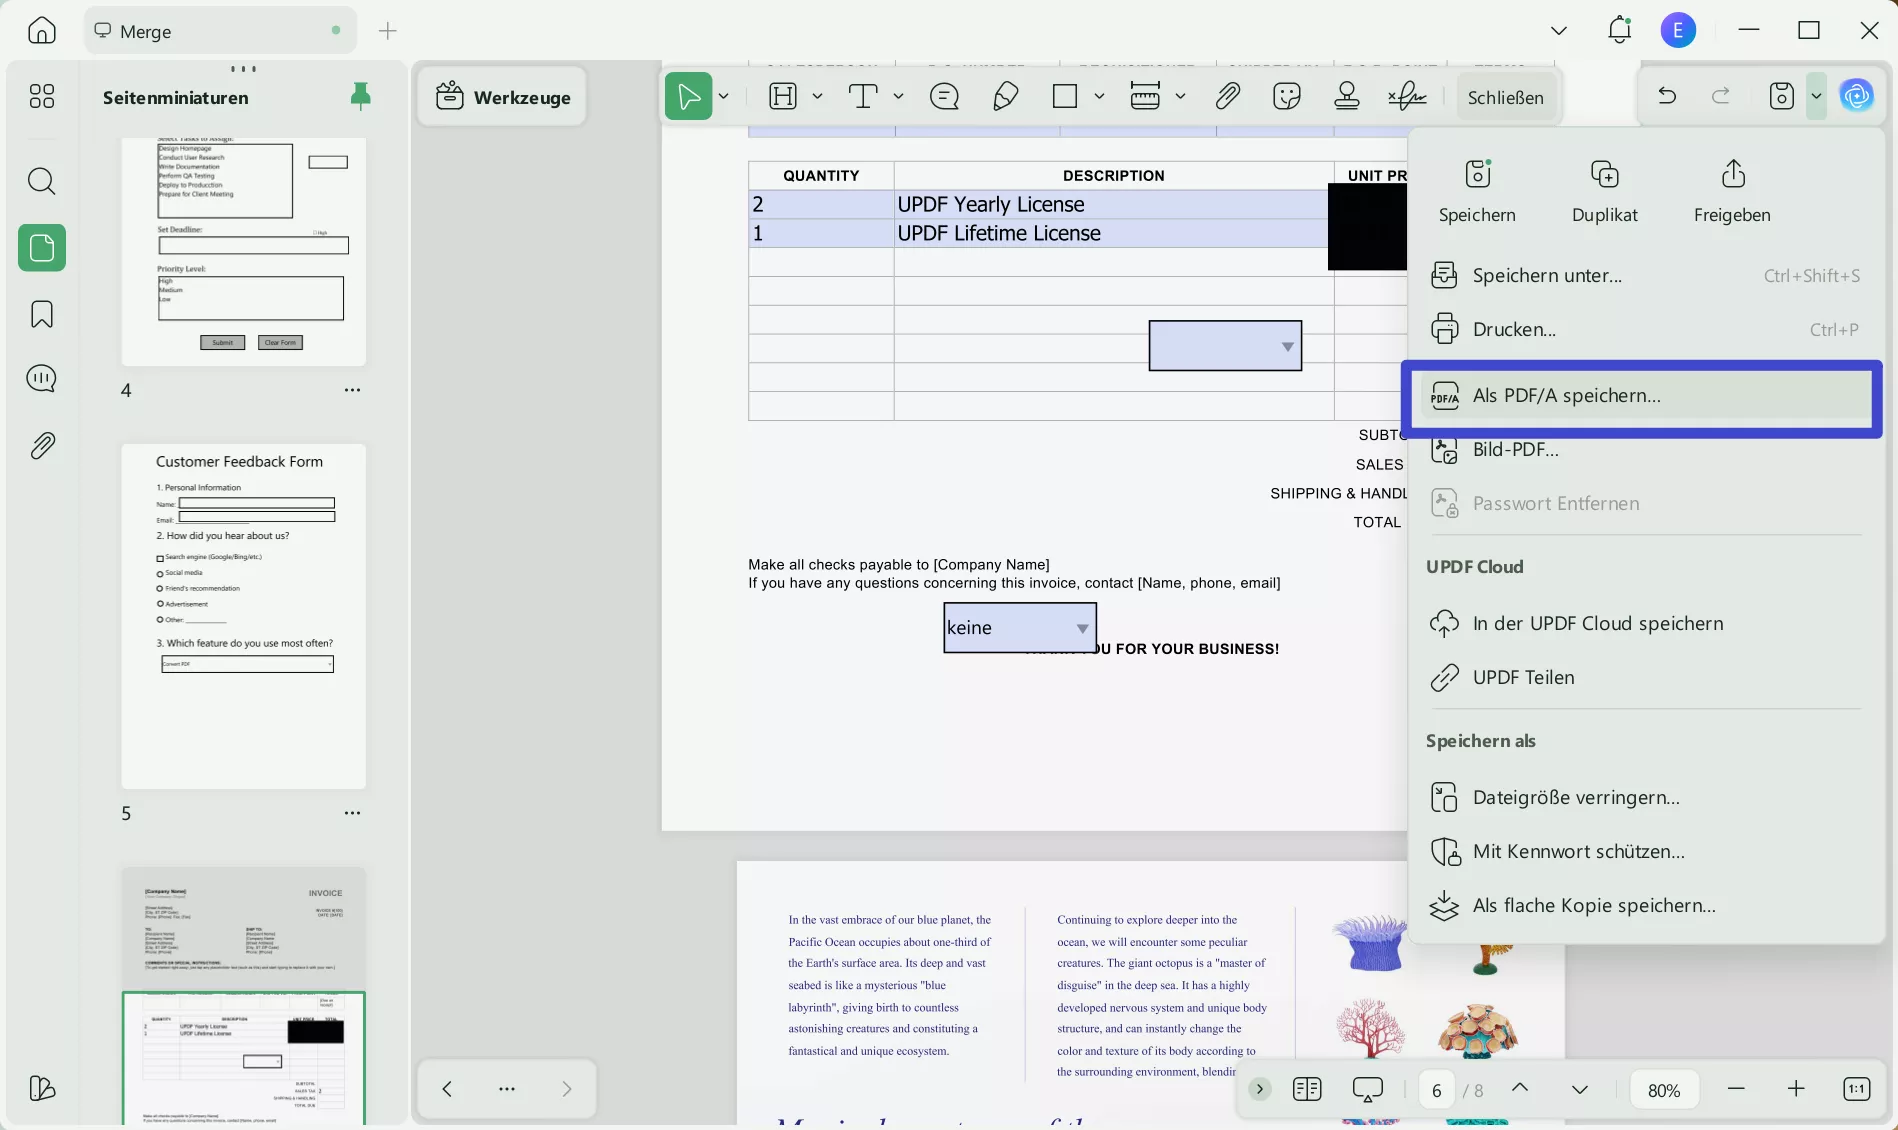Open the Sticker tool
1898x1130 pixels.
1286,95
